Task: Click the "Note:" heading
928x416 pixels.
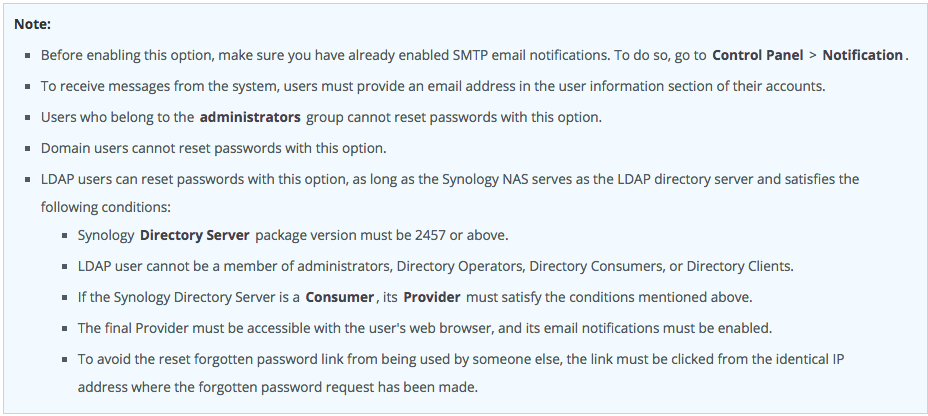Action: (33, 23)
